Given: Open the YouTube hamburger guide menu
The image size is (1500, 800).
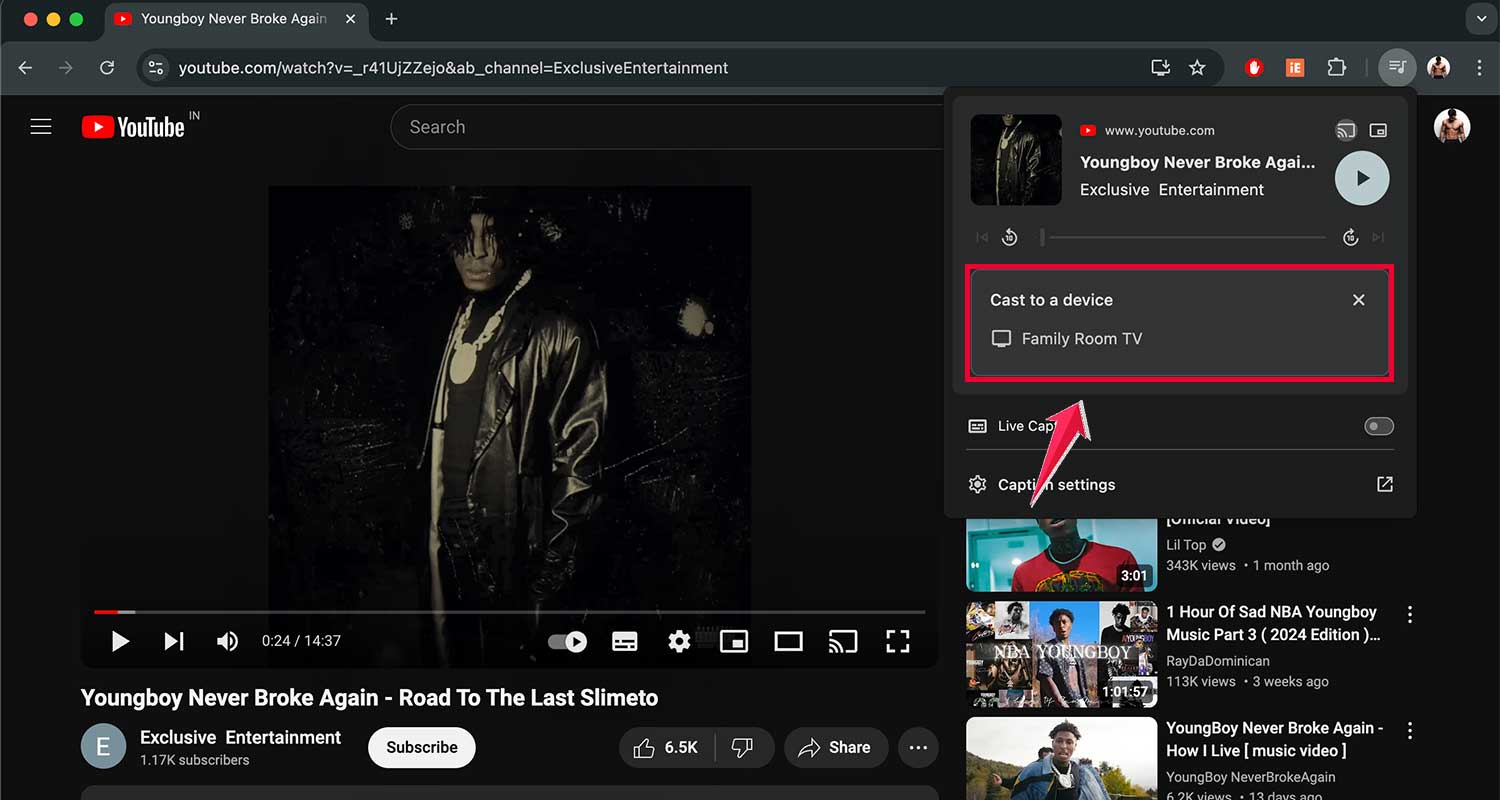Looking at the screenshot, I should [41, 127].
